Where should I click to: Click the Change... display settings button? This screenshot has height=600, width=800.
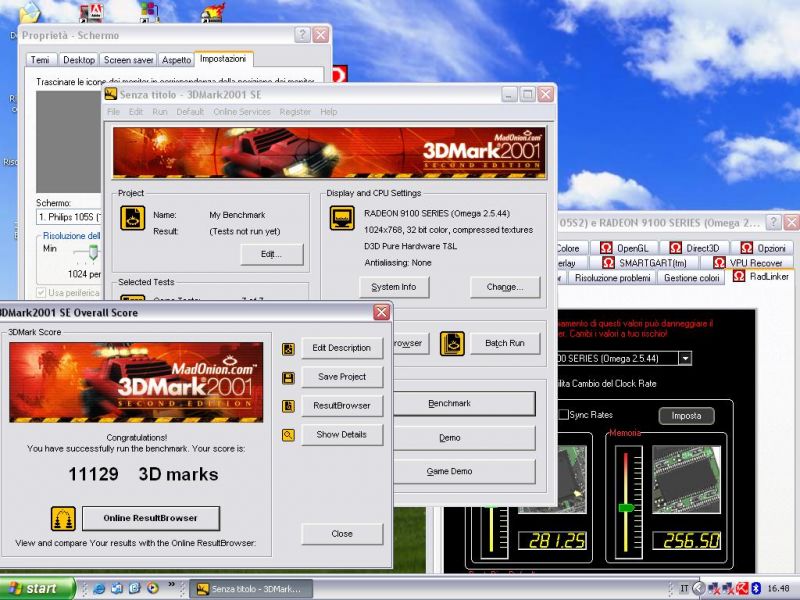pyautogui.click(x=505, y=287)
